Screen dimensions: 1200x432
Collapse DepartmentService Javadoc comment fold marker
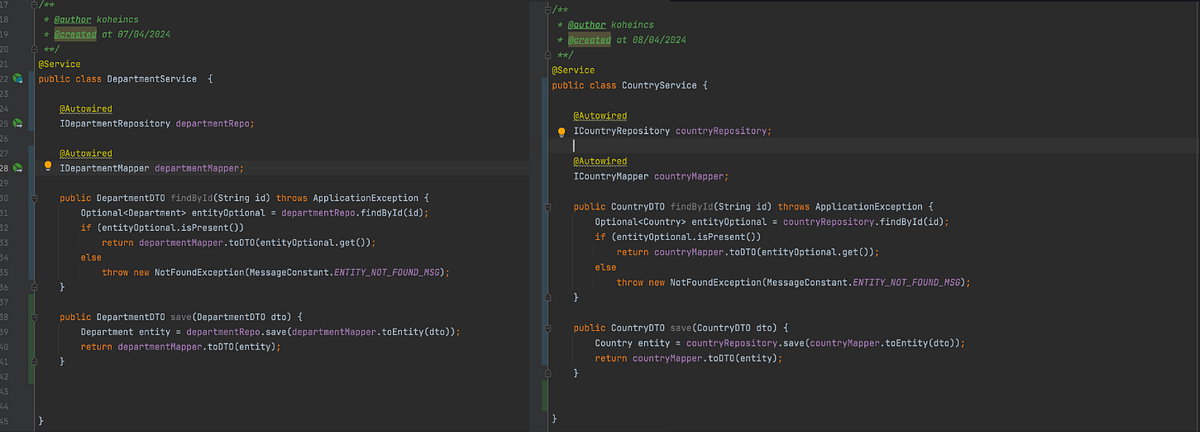click(34, 5)
